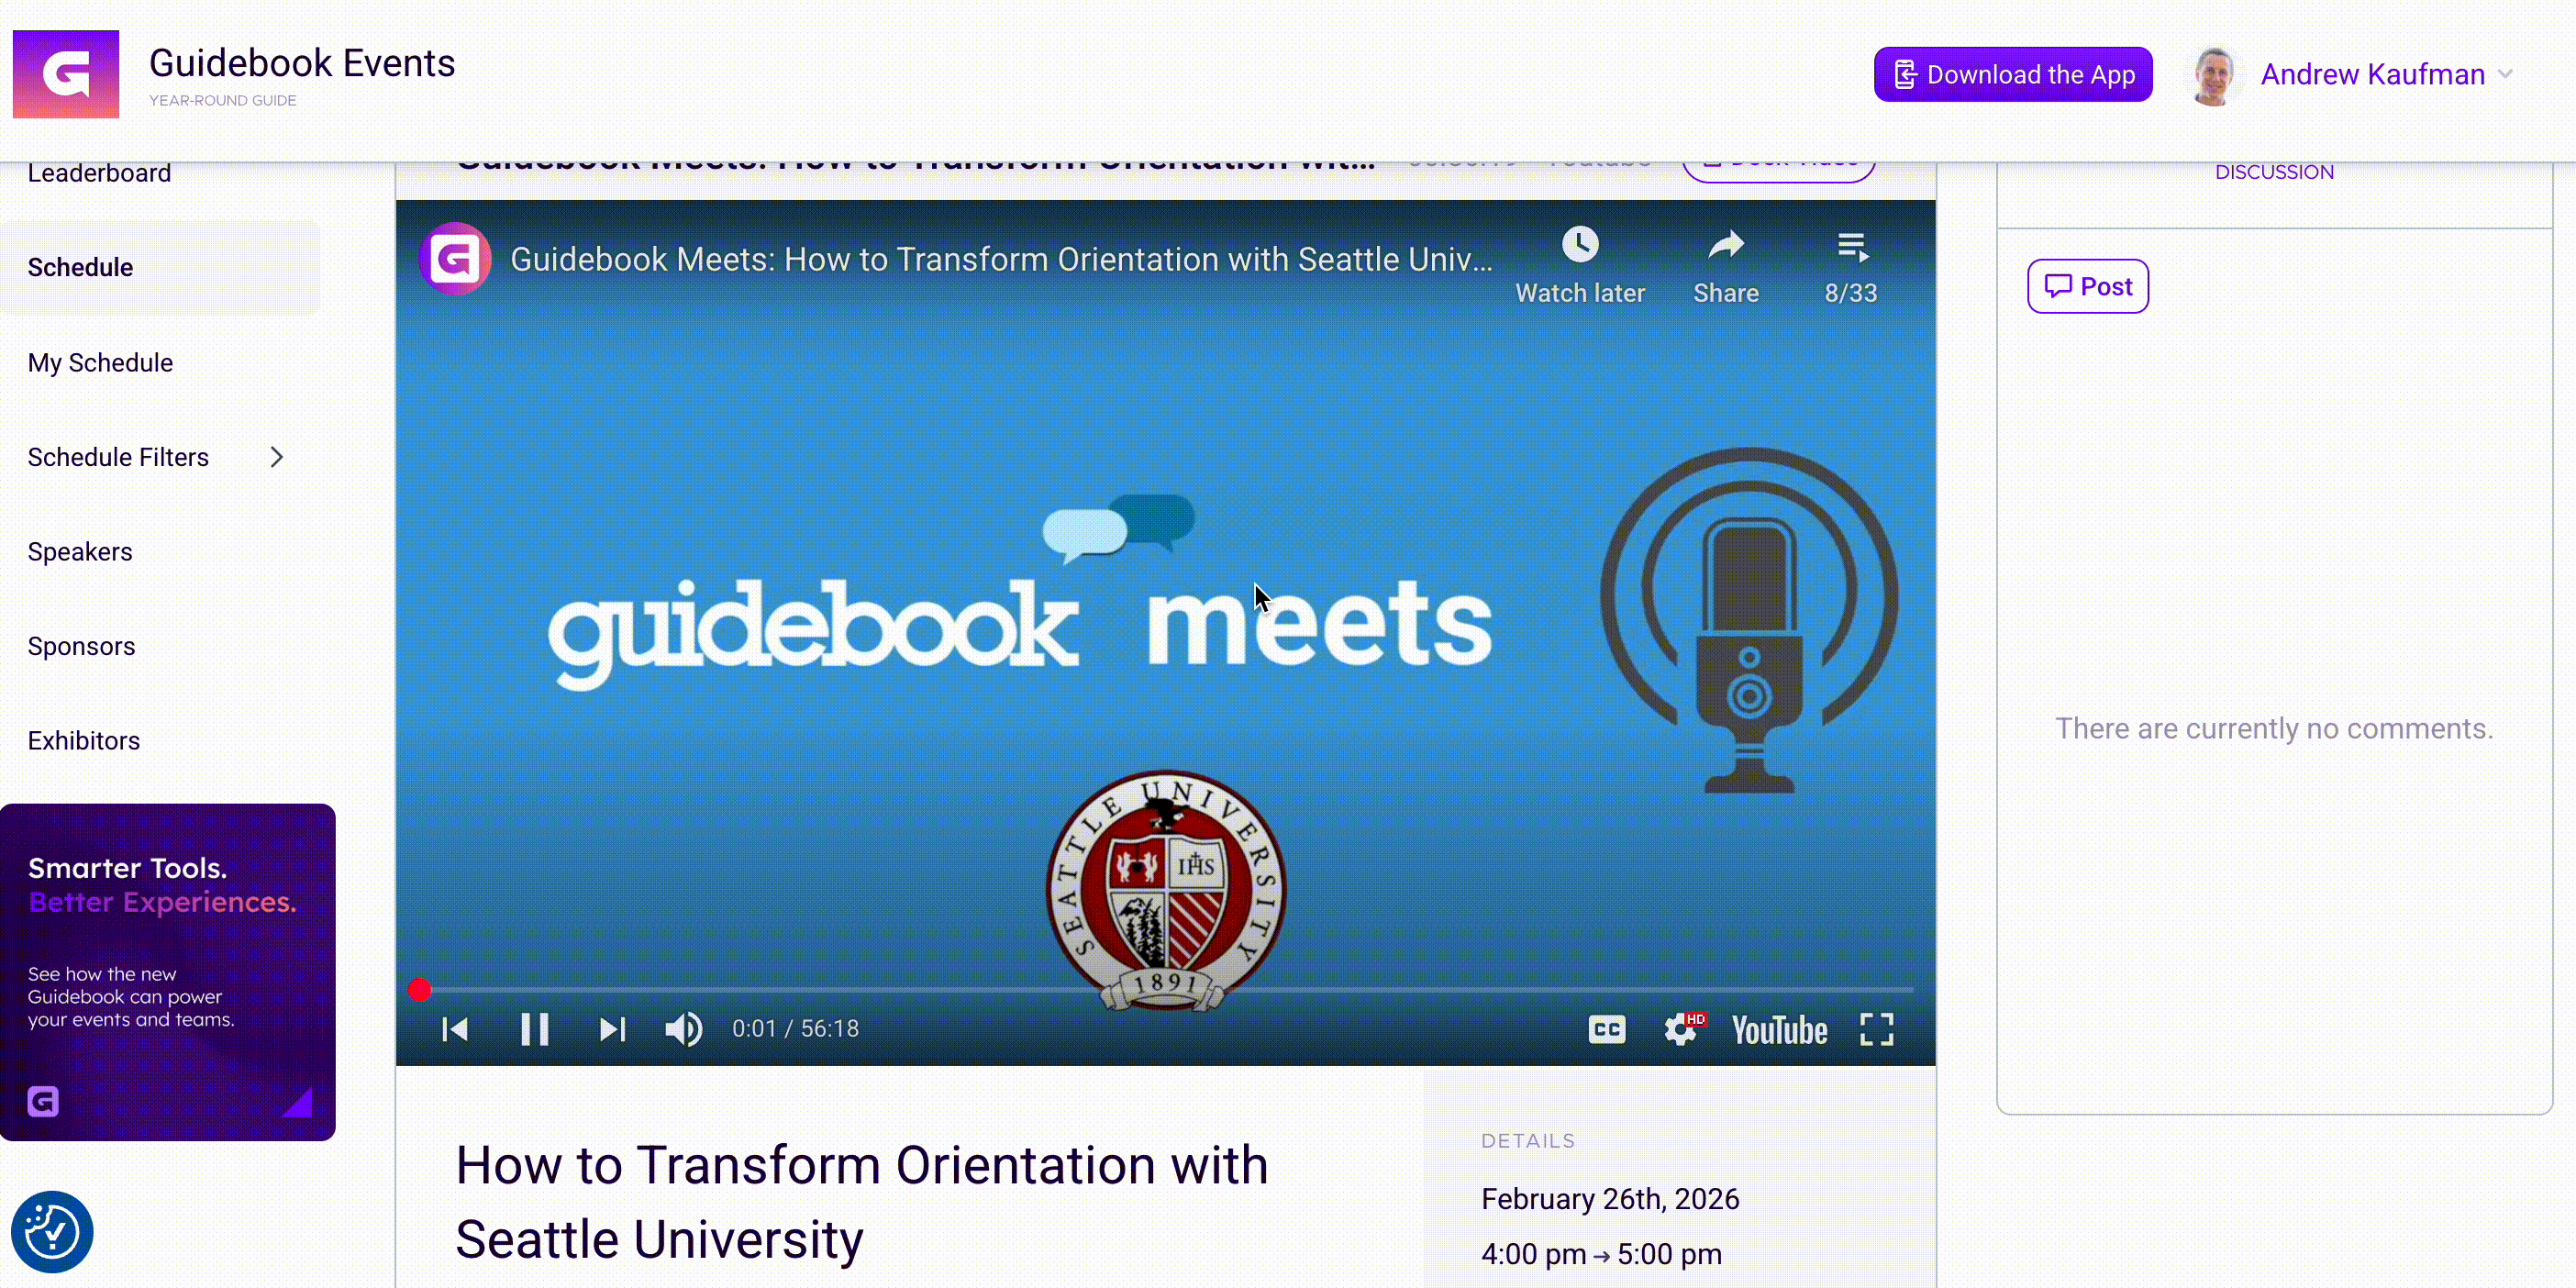Open the video title link in player

pos(1001,259)
